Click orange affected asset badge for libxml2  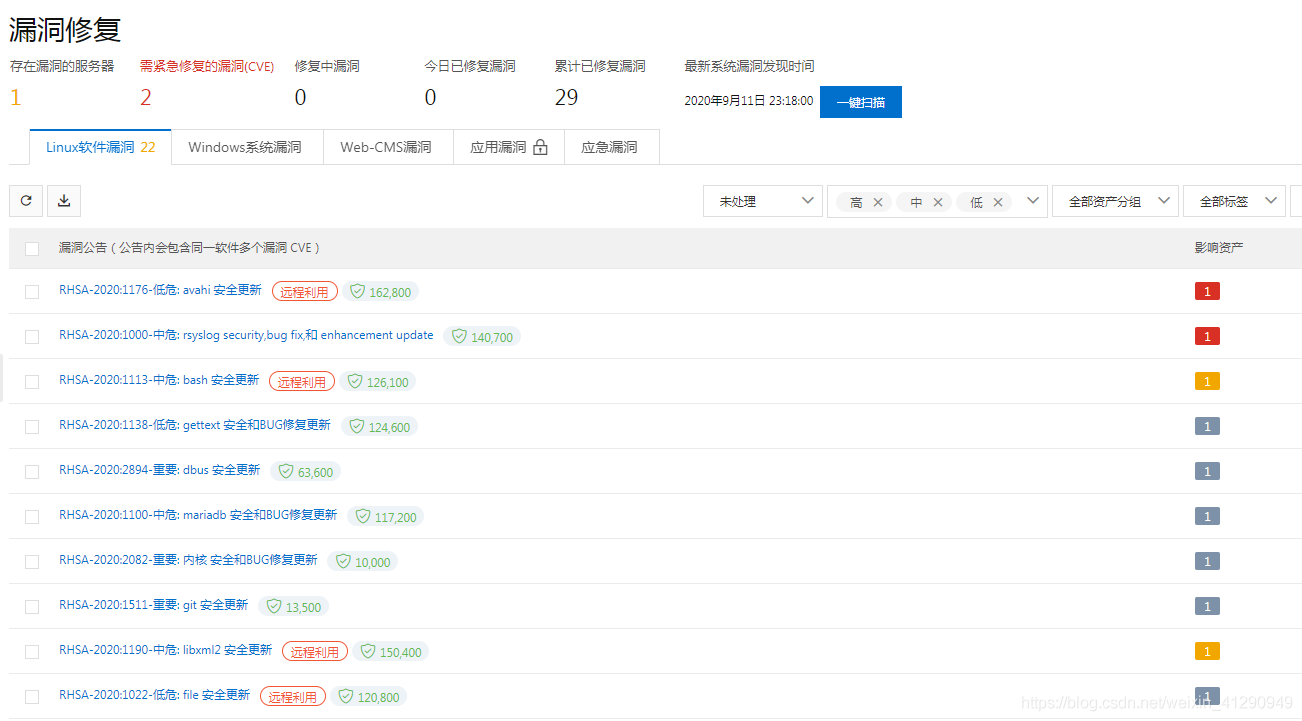(x=1207, y=652)
